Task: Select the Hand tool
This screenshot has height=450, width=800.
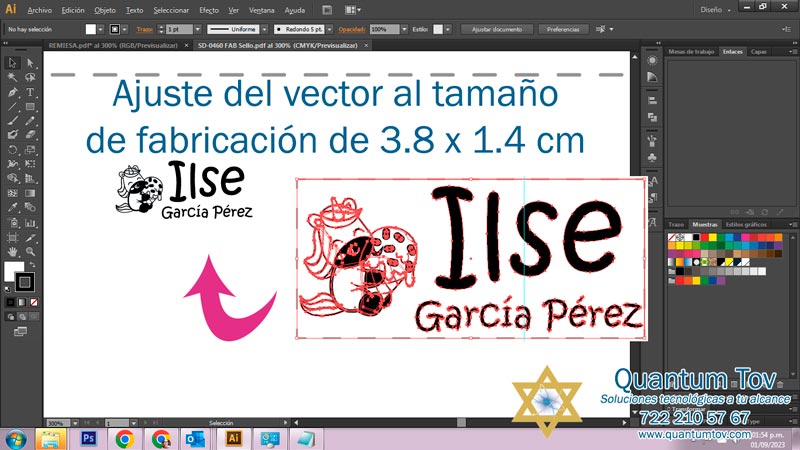Action: pyautogui.click(x=13, y=252)
